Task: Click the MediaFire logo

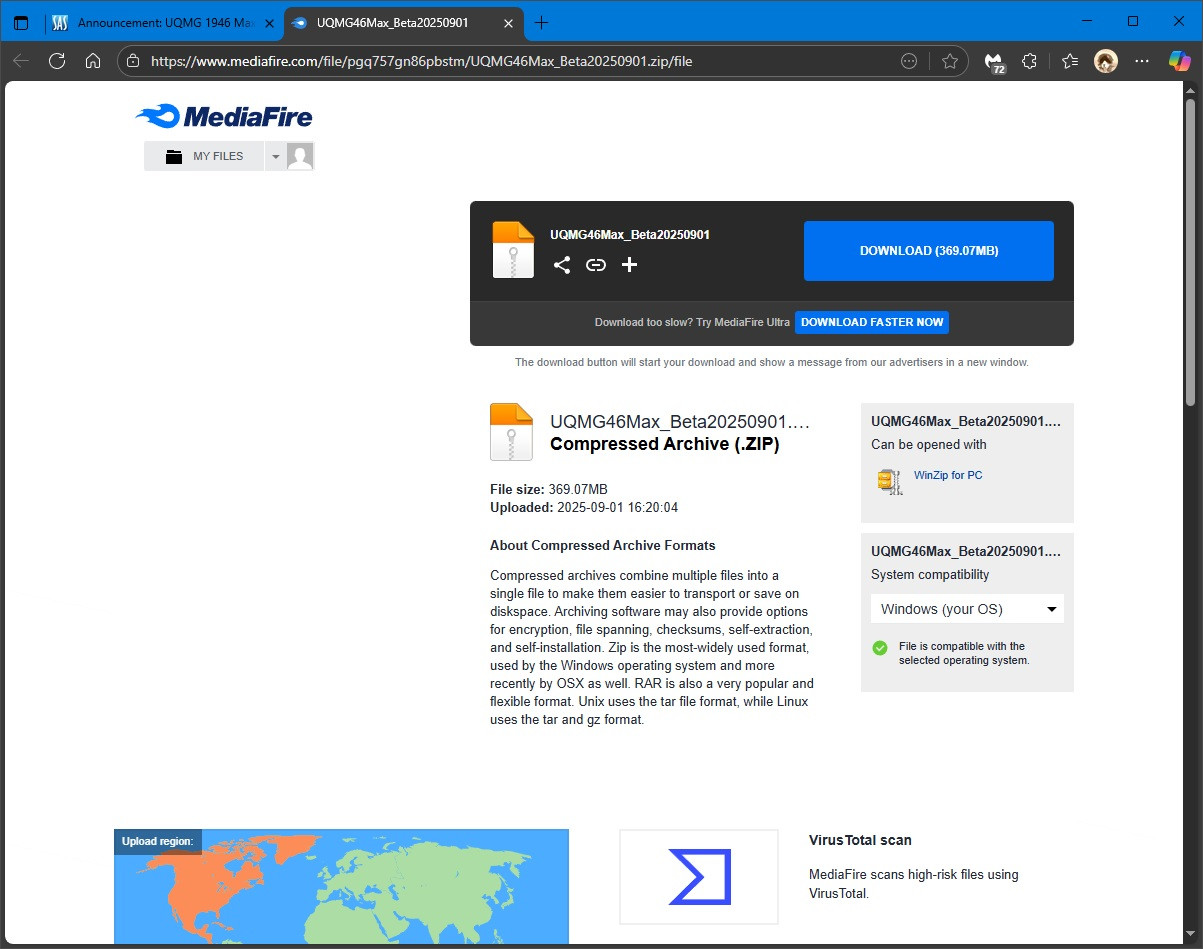Action: (x=224, y=117)
